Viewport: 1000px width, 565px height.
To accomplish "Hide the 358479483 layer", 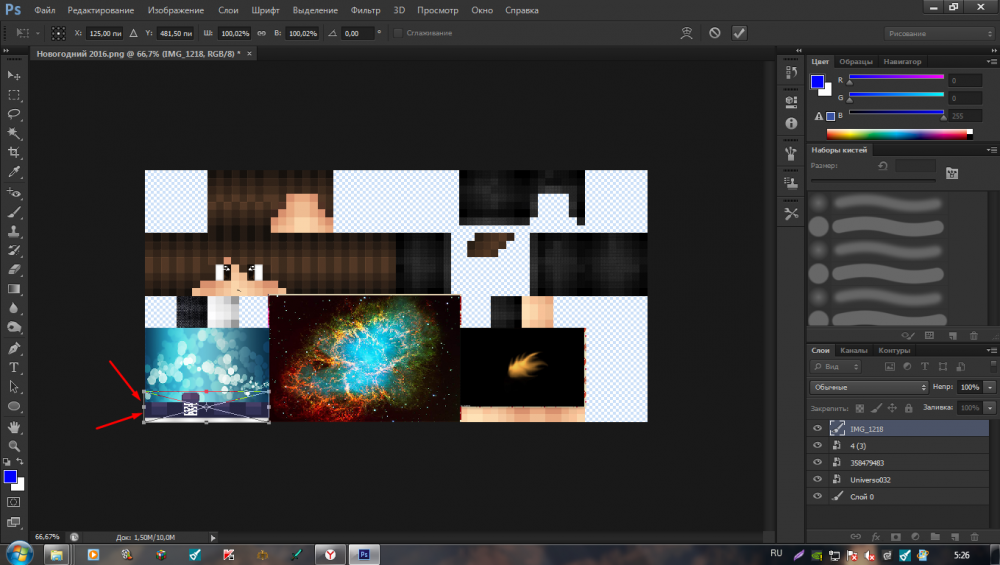I will pyautogui.click(x=817, y=462).
